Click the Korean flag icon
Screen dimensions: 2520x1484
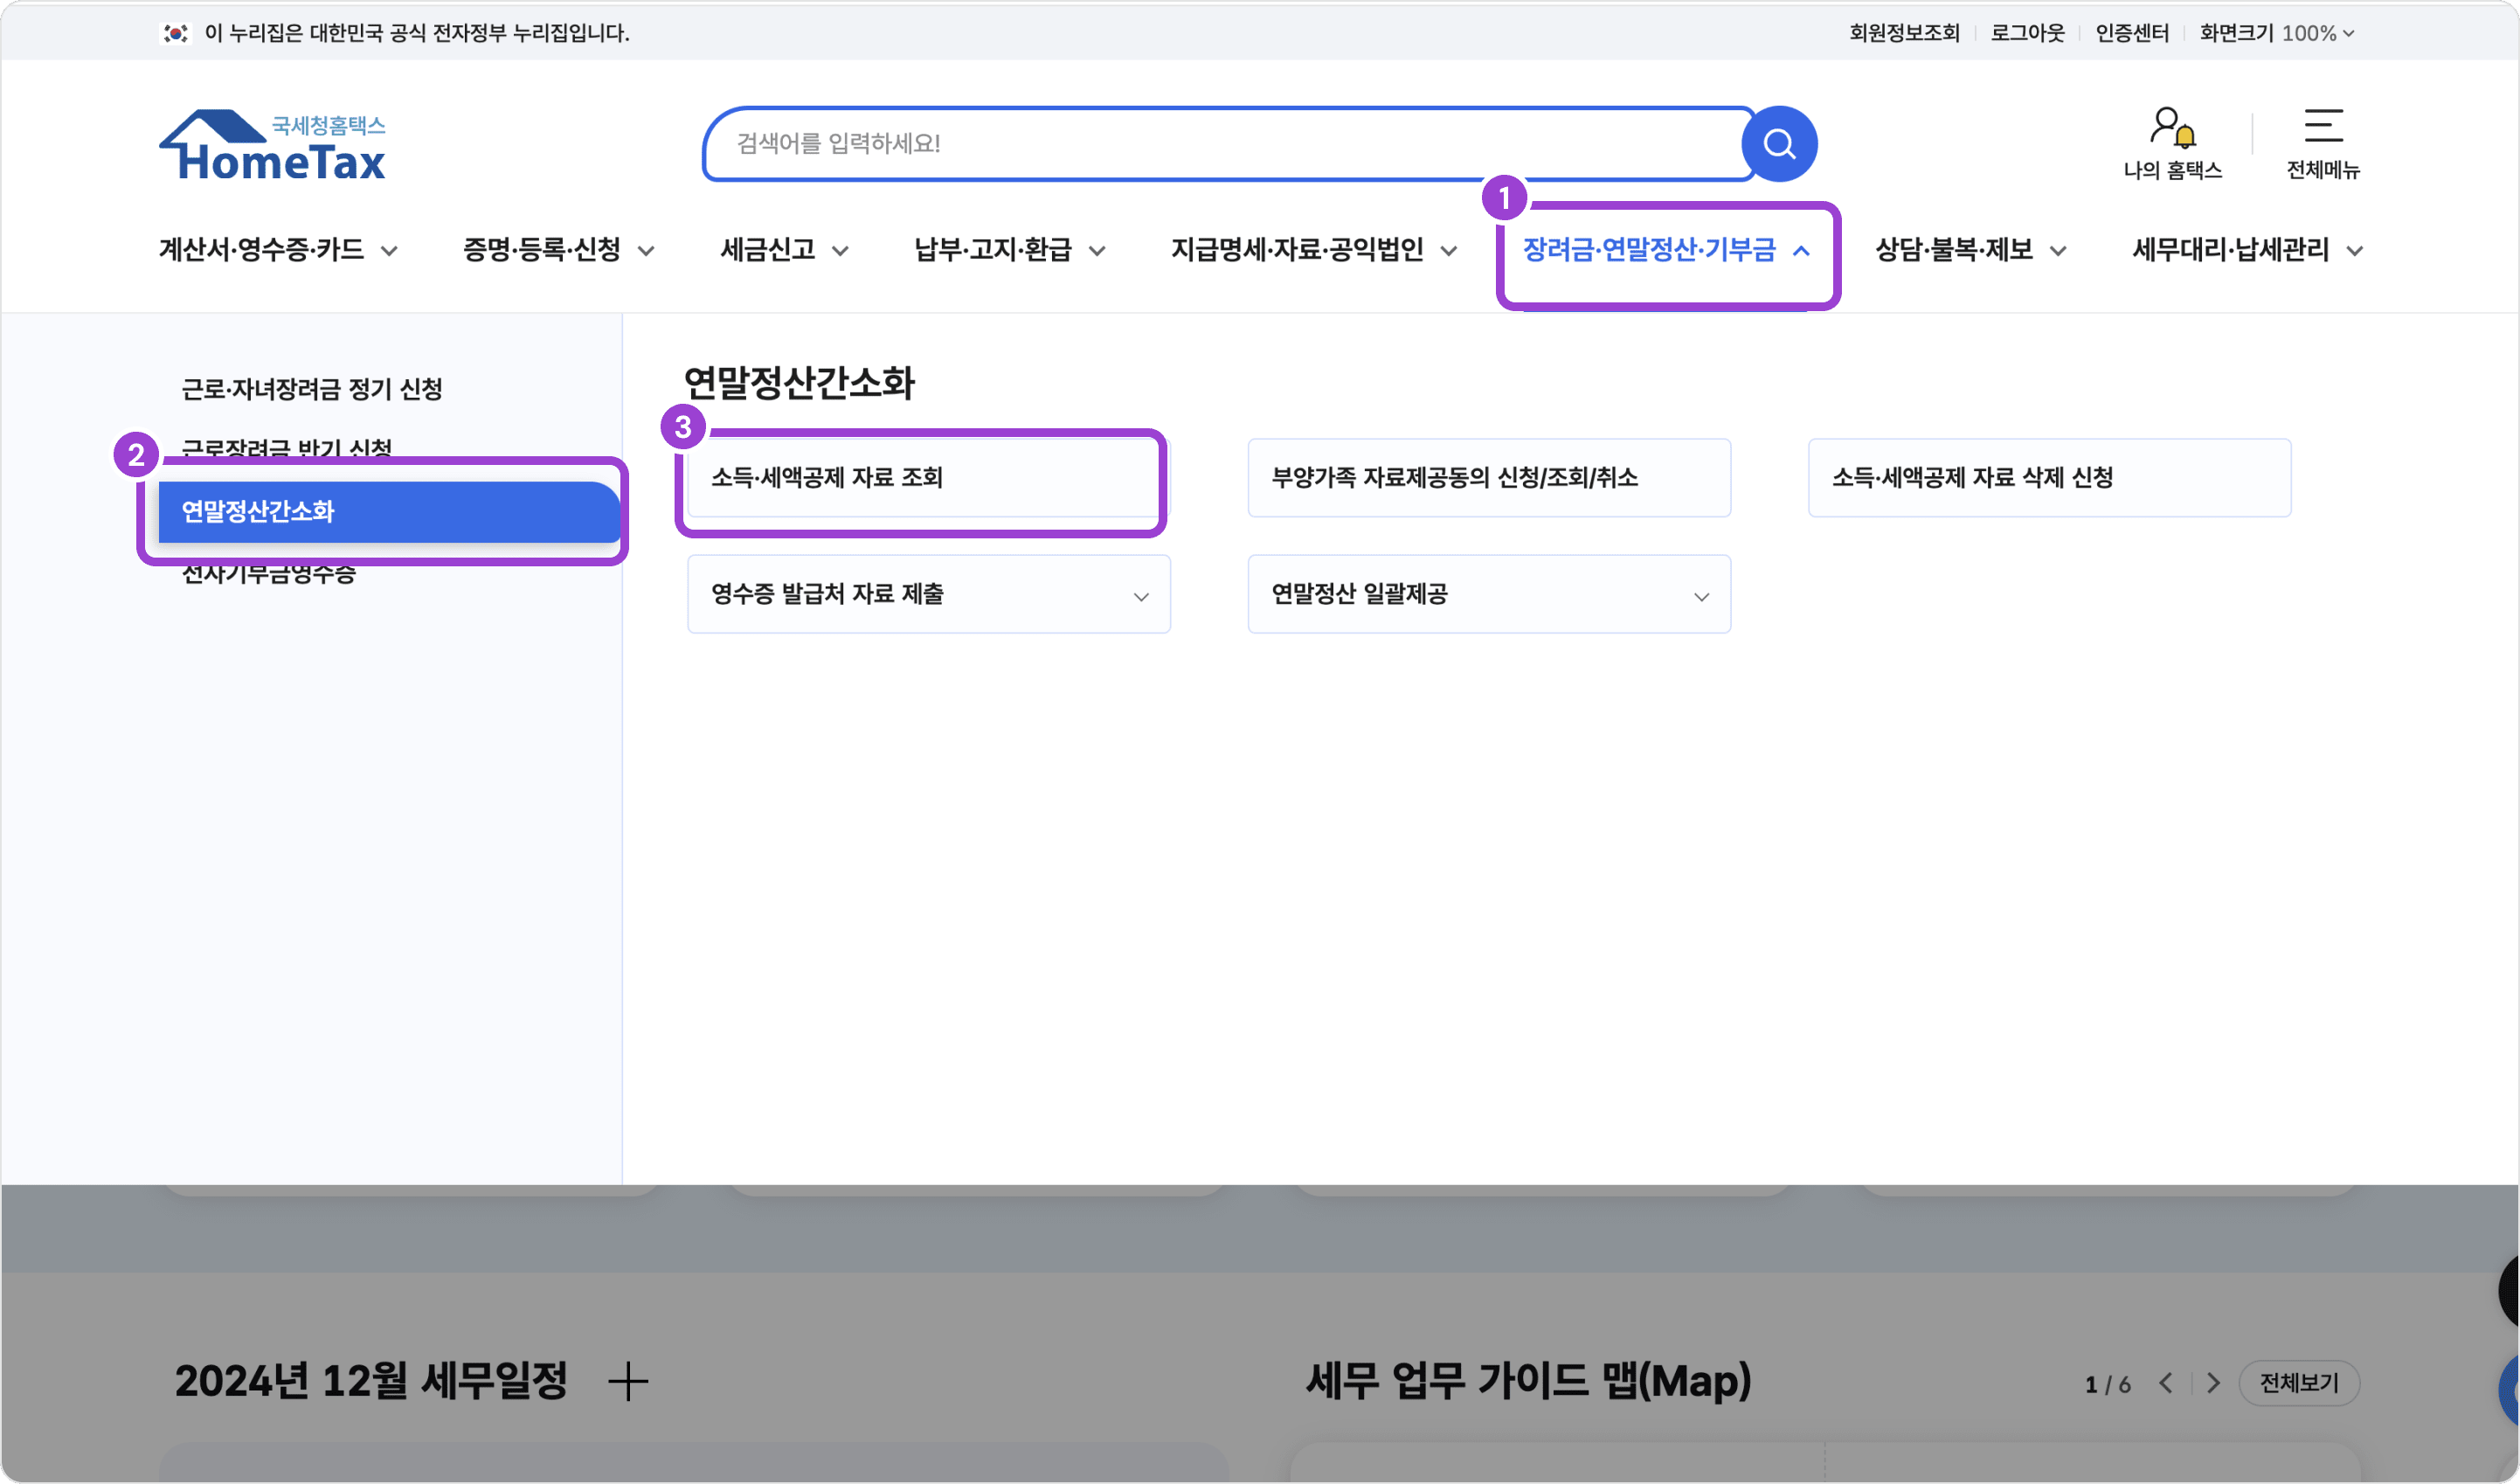176,33
